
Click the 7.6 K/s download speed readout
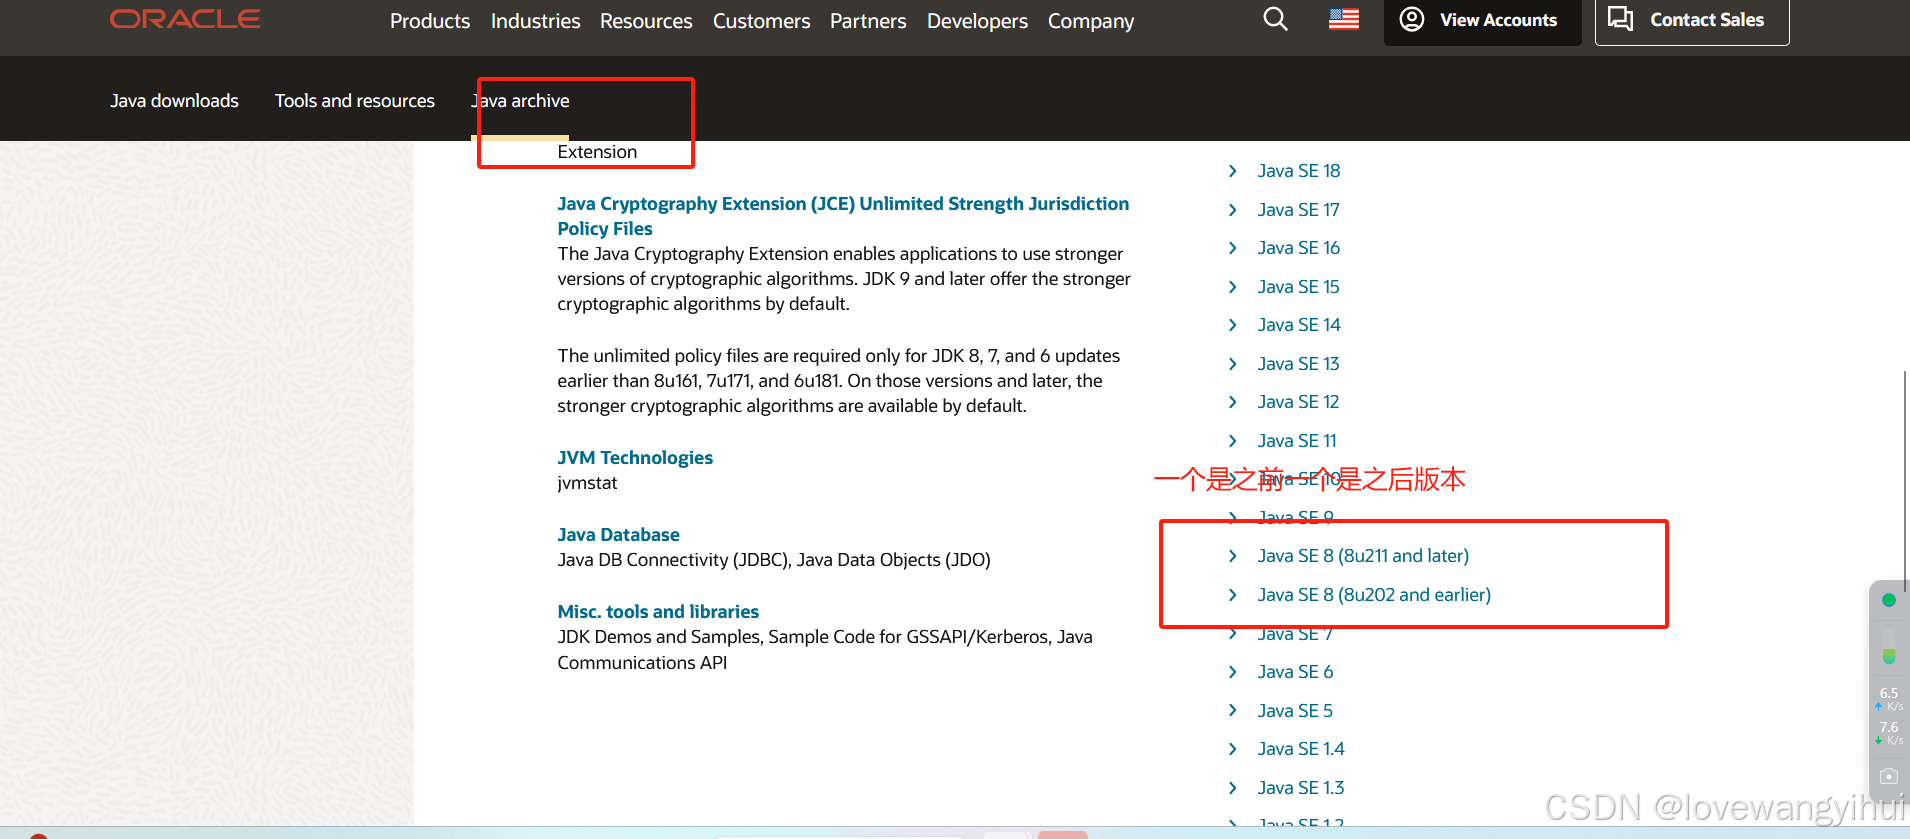coord(1889,733)
